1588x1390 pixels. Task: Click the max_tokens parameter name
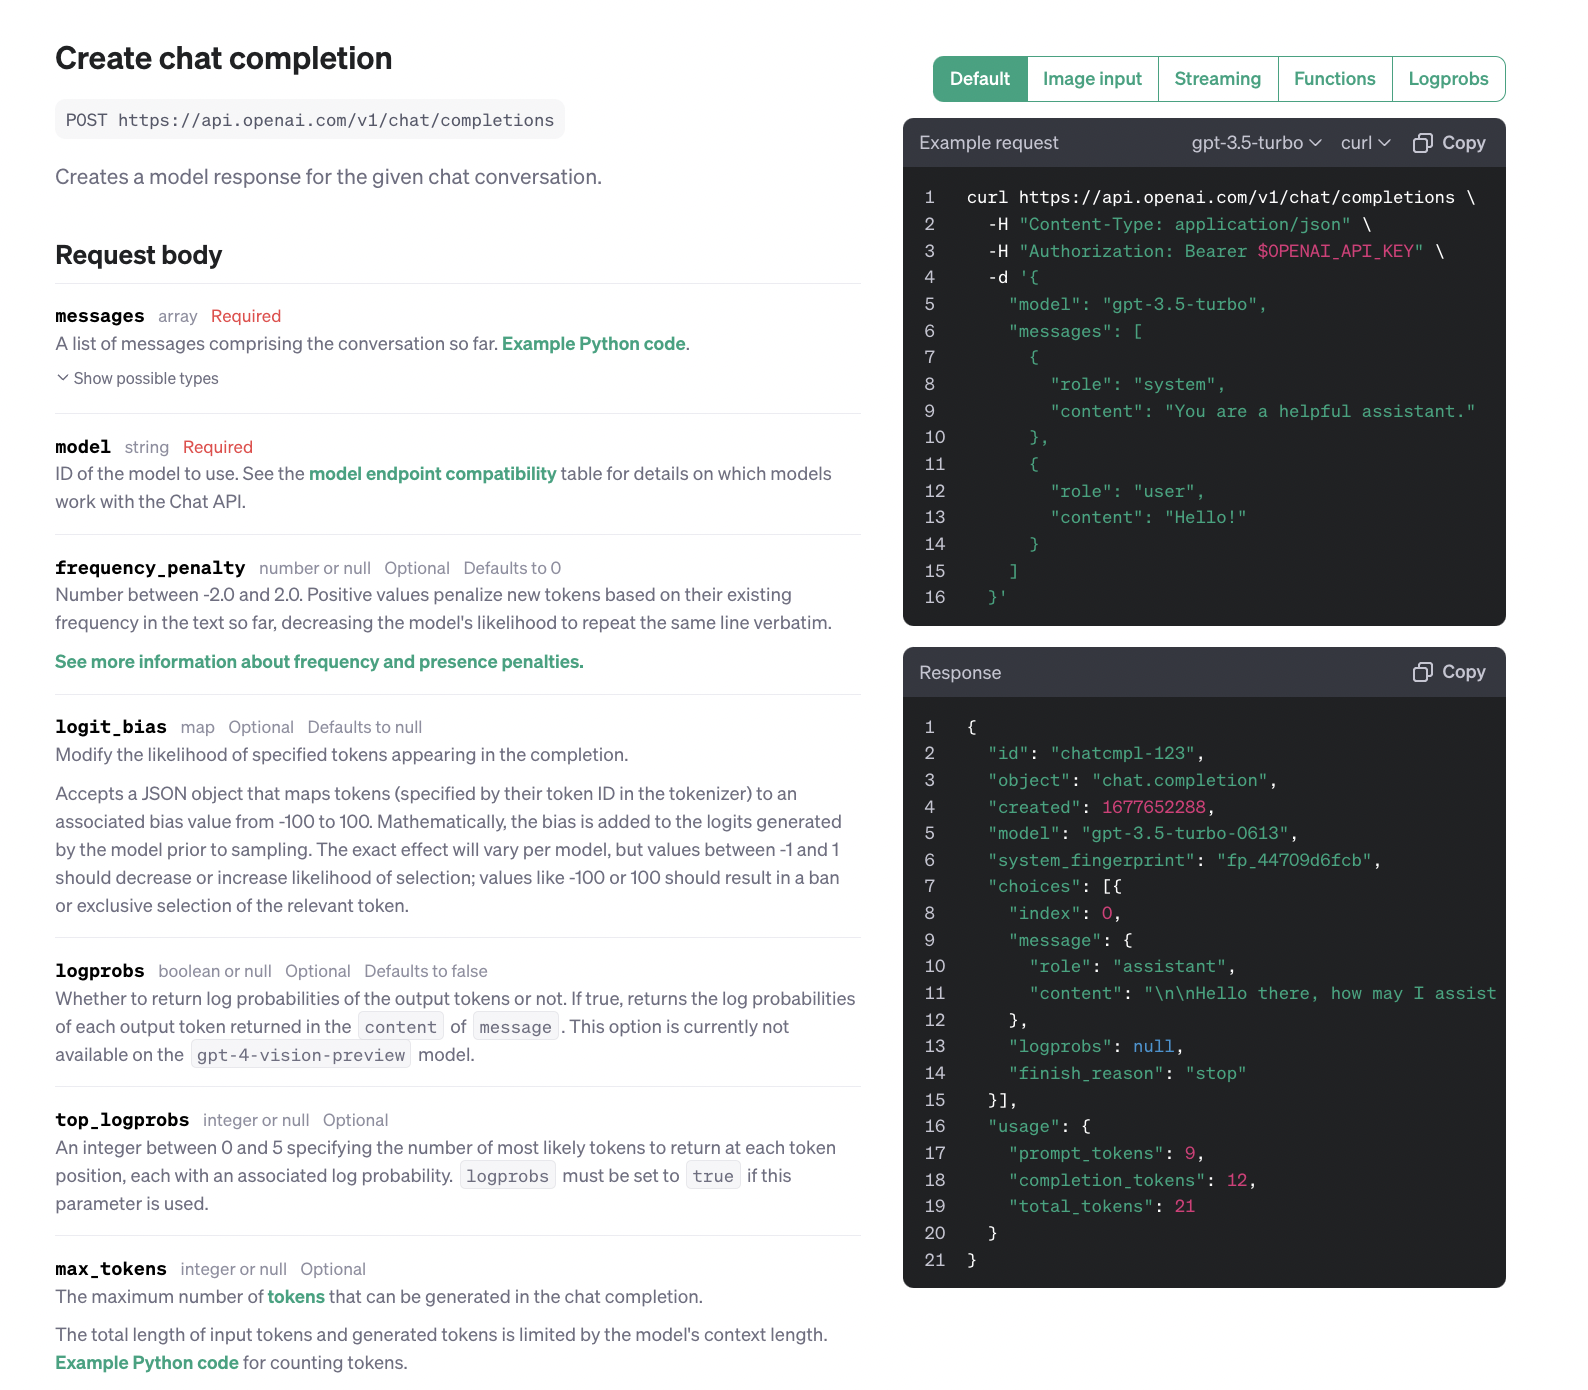pos(111,1269)
